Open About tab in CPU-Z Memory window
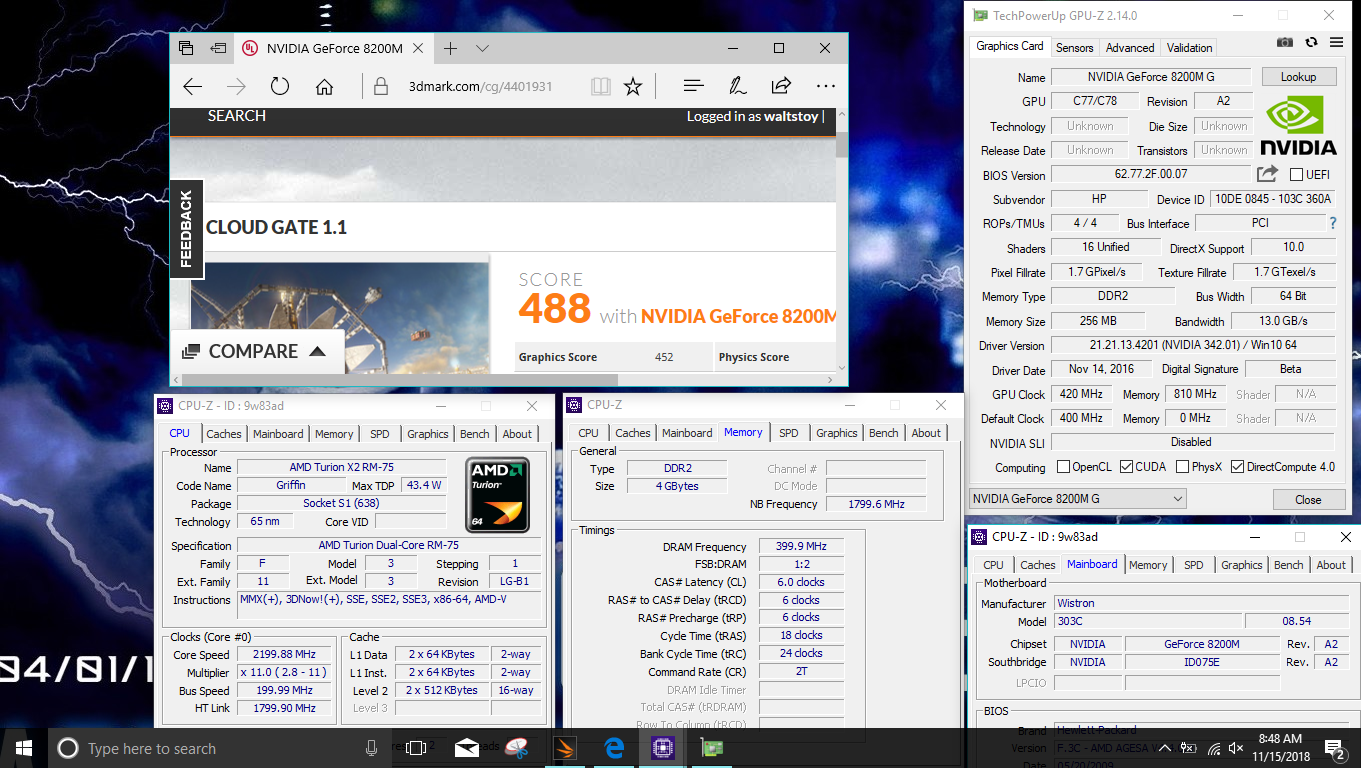The image size is (1361, 768). [926, 433]
